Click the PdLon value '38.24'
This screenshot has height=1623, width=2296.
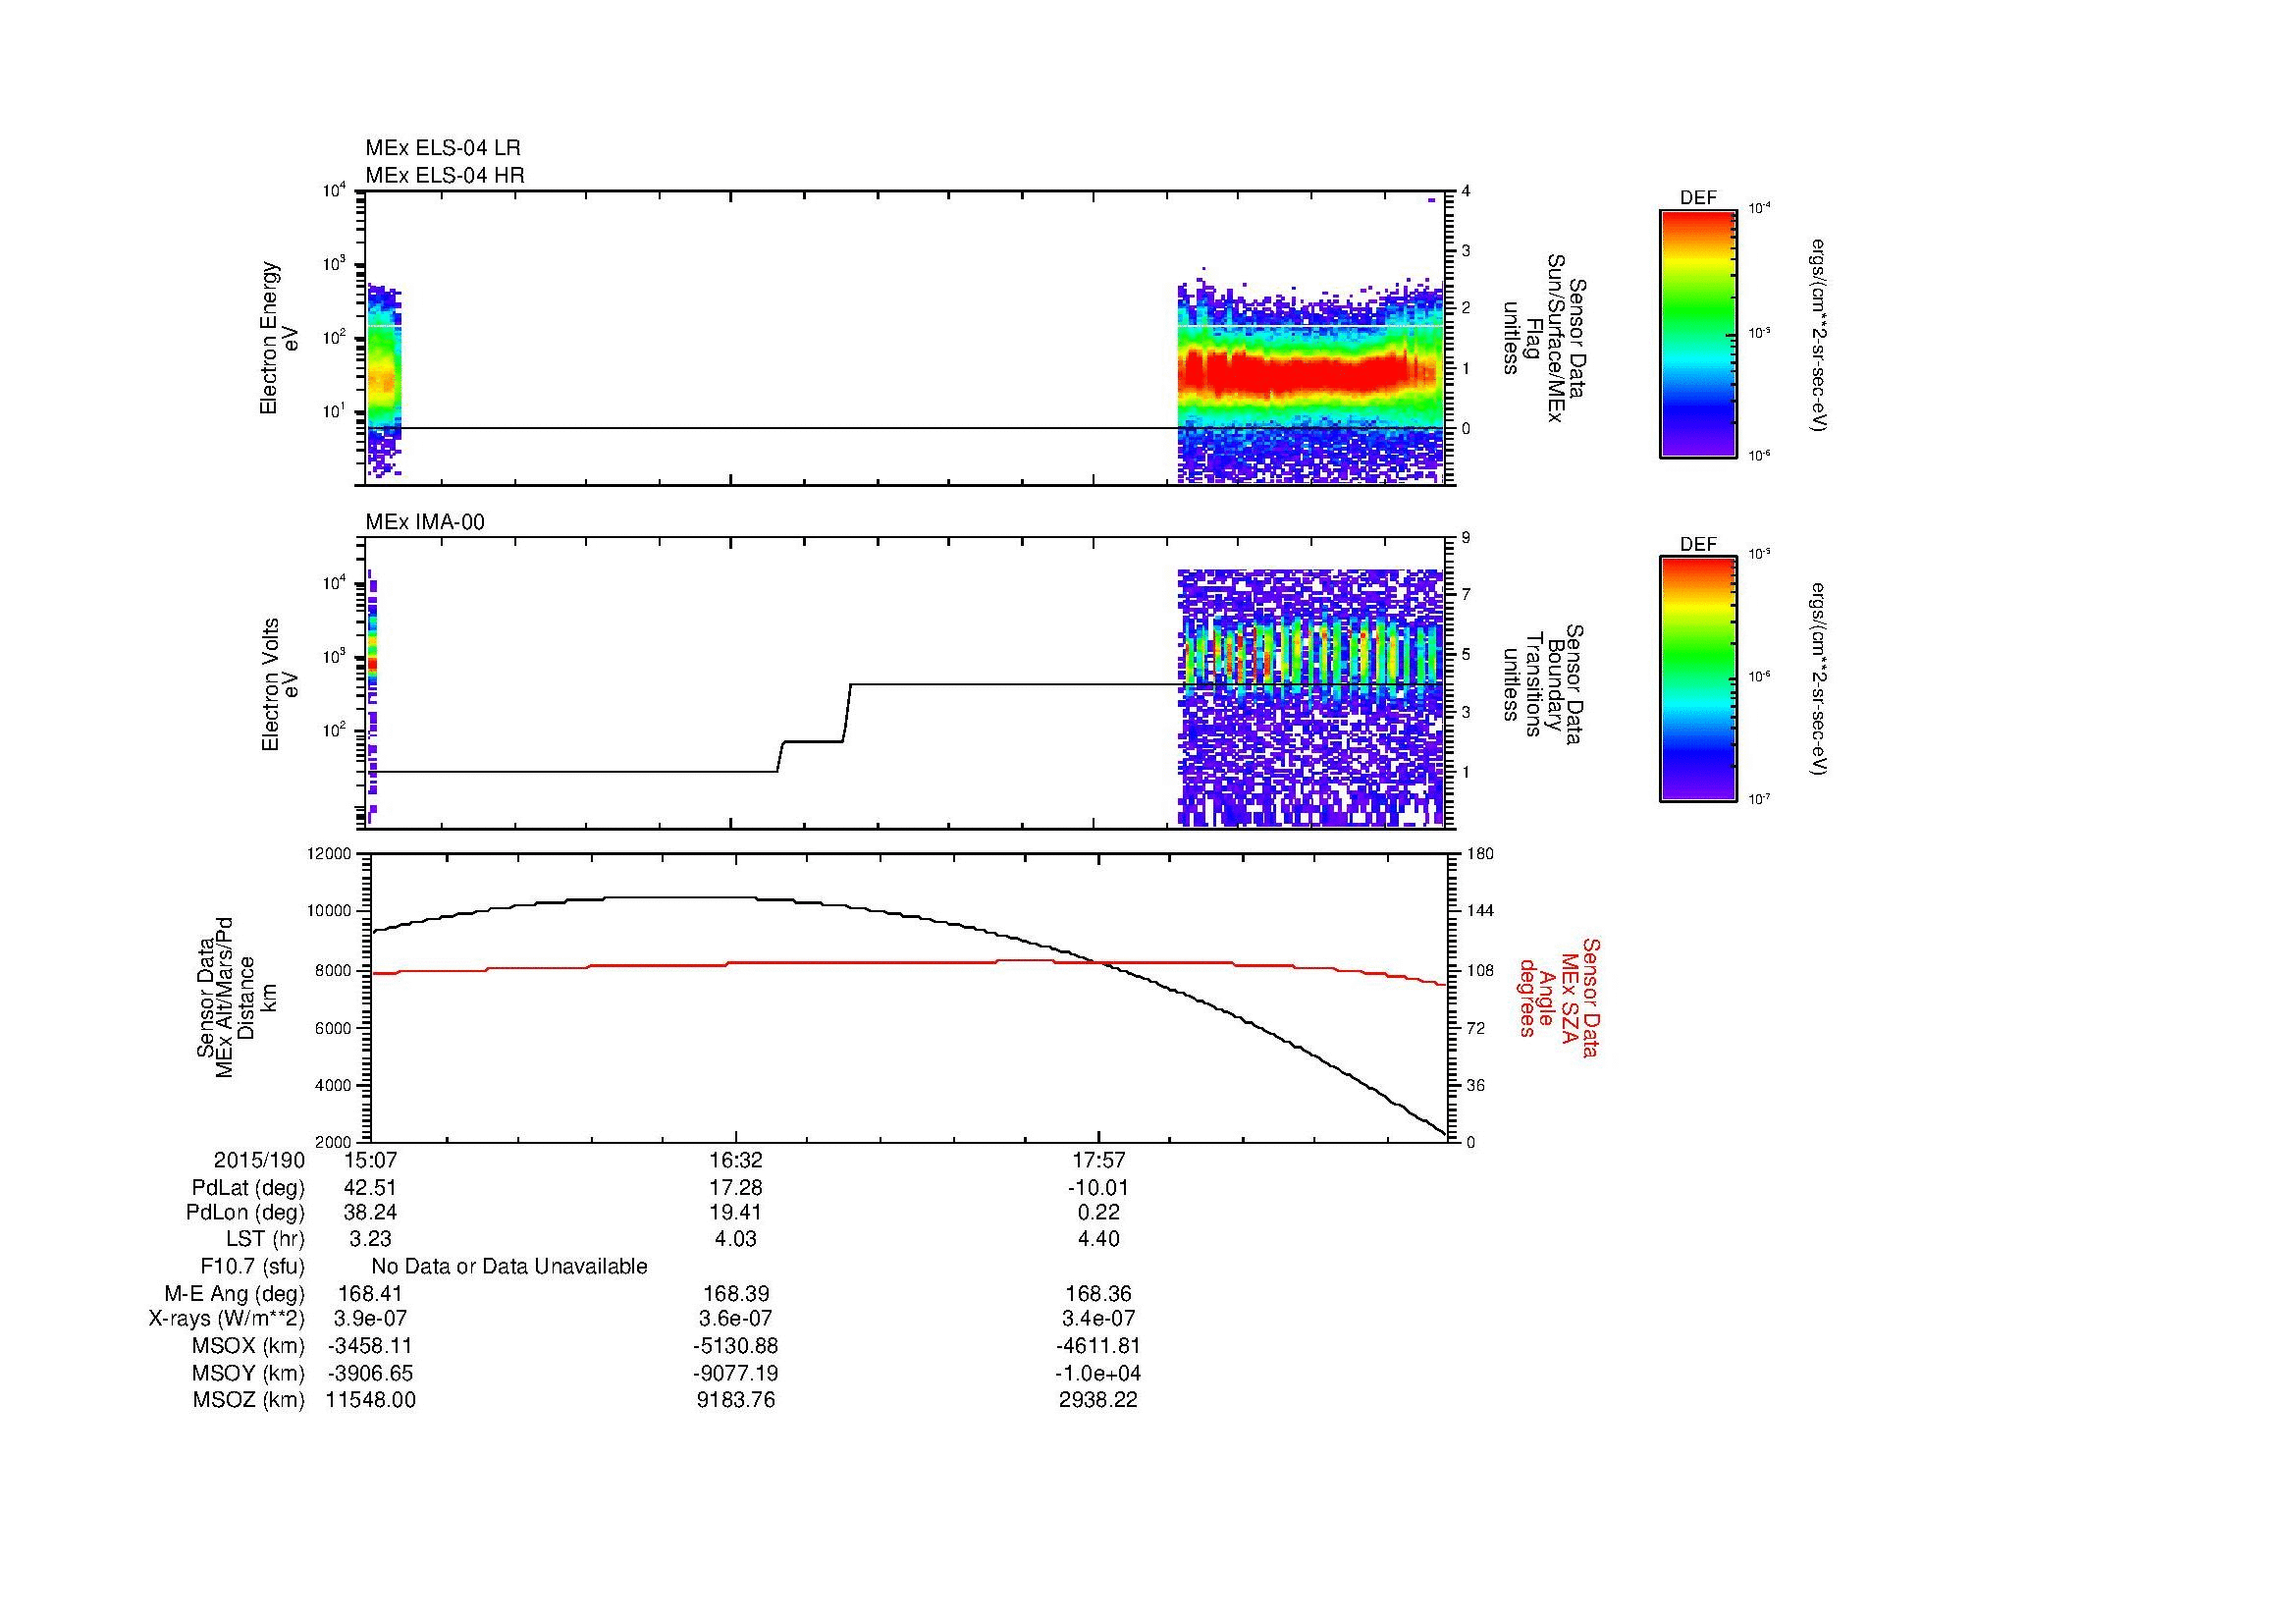point(370,1213)
